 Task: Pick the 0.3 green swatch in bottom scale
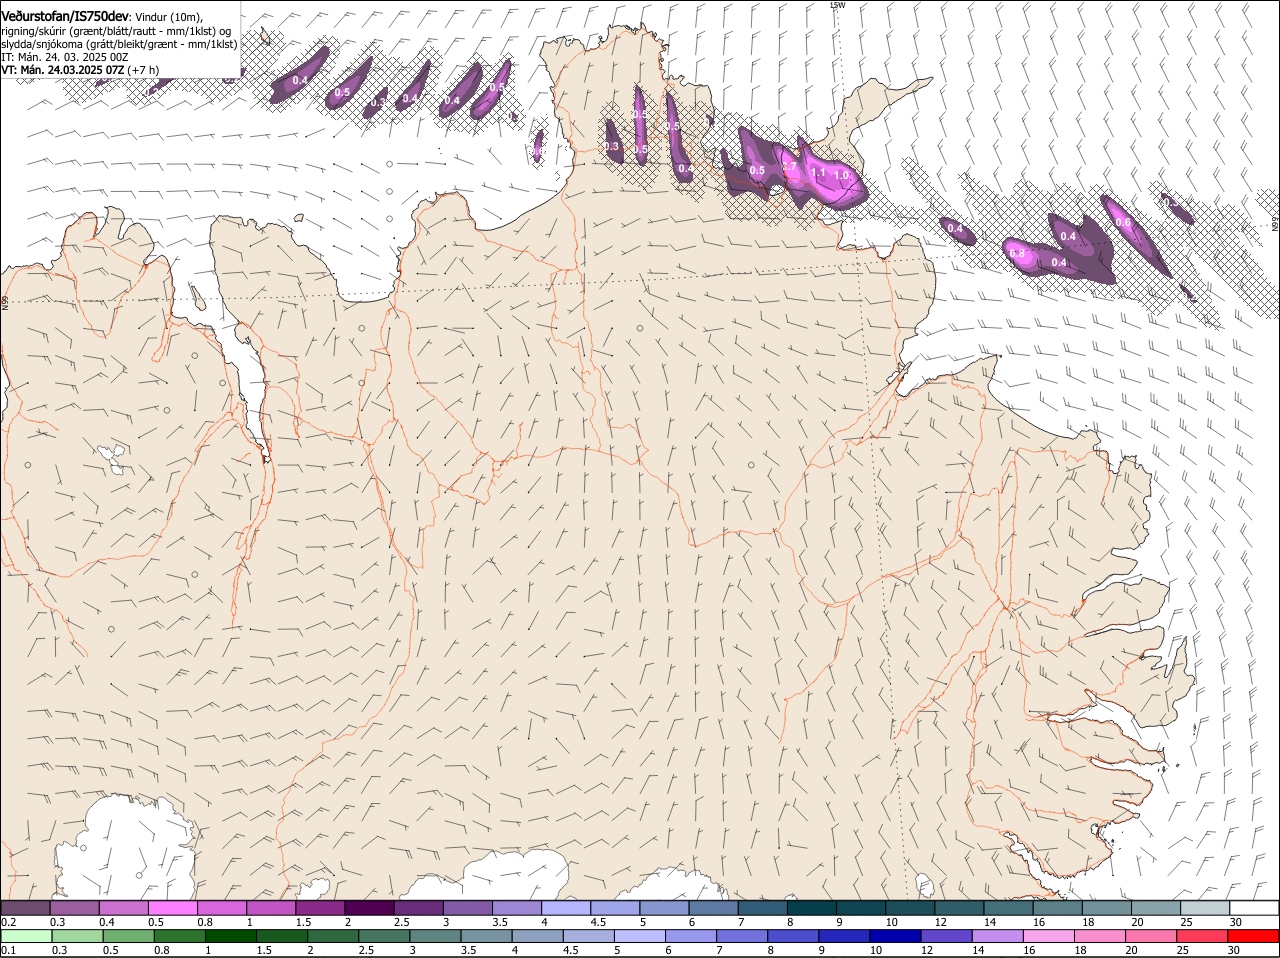[x=77, y=936]
